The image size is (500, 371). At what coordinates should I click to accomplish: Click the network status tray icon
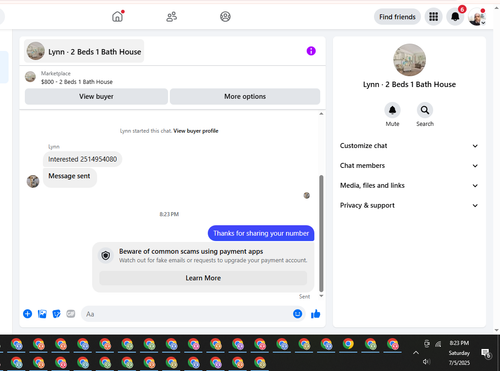coord(438,344)
